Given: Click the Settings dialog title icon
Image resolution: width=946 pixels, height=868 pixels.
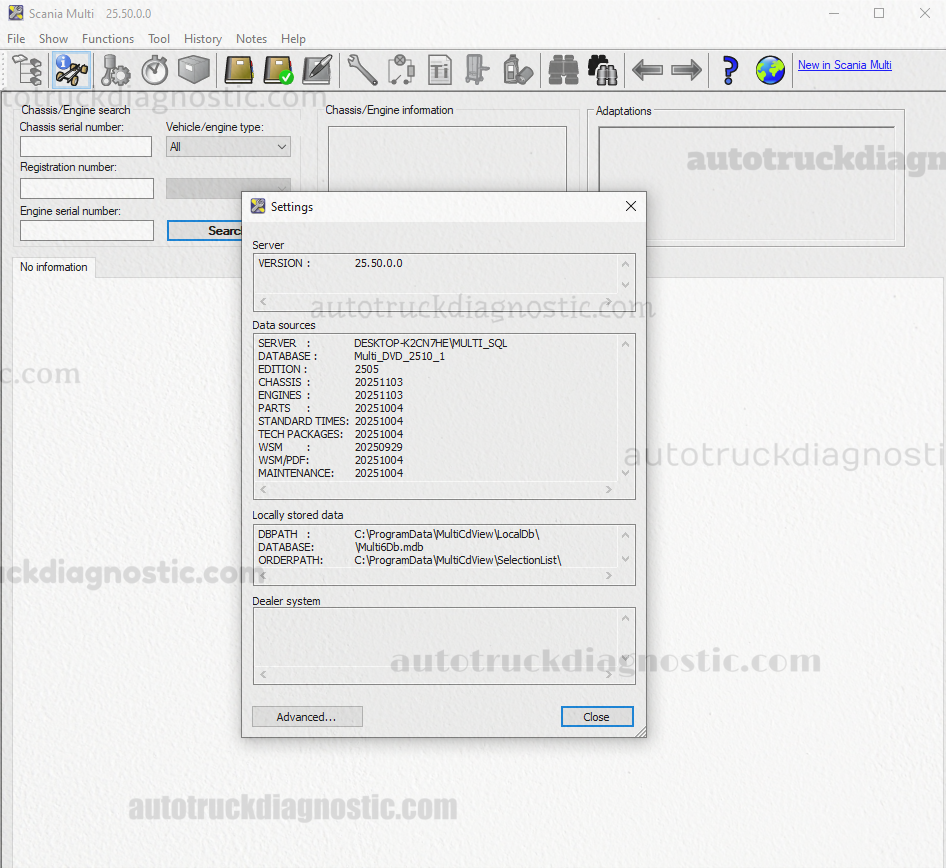Looking at the screenshot, I should (x=258, y=206).
